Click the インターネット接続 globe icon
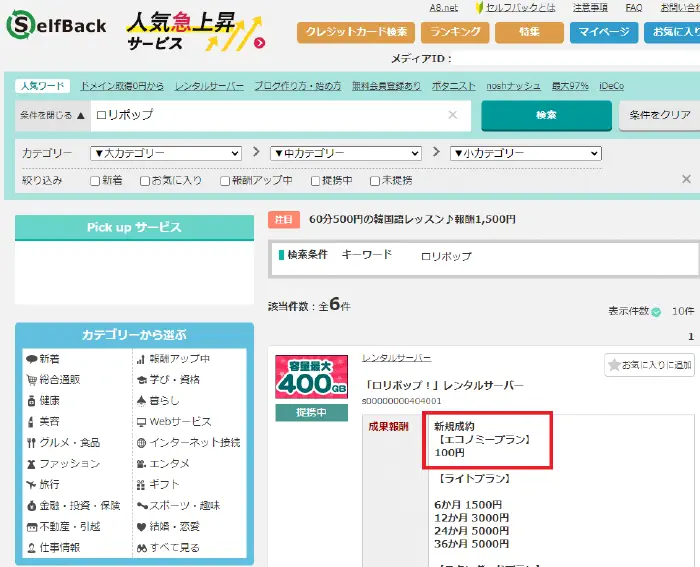This screenshot has width=700, height=567. [x=142, y=443]
